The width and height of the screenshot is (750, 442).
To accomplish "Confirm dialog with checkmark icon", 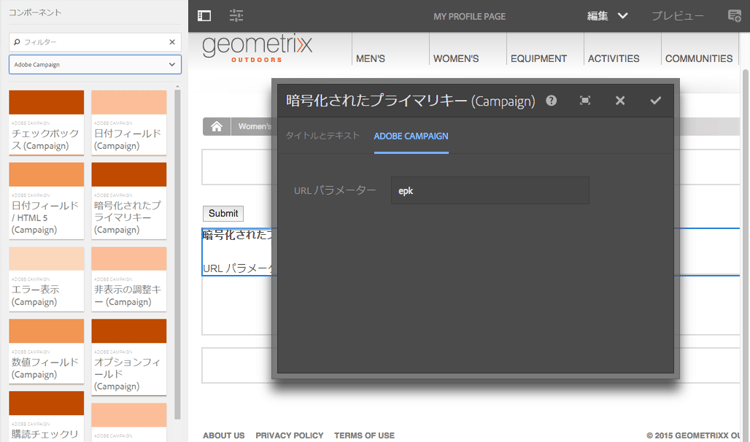I will [655, 100].
